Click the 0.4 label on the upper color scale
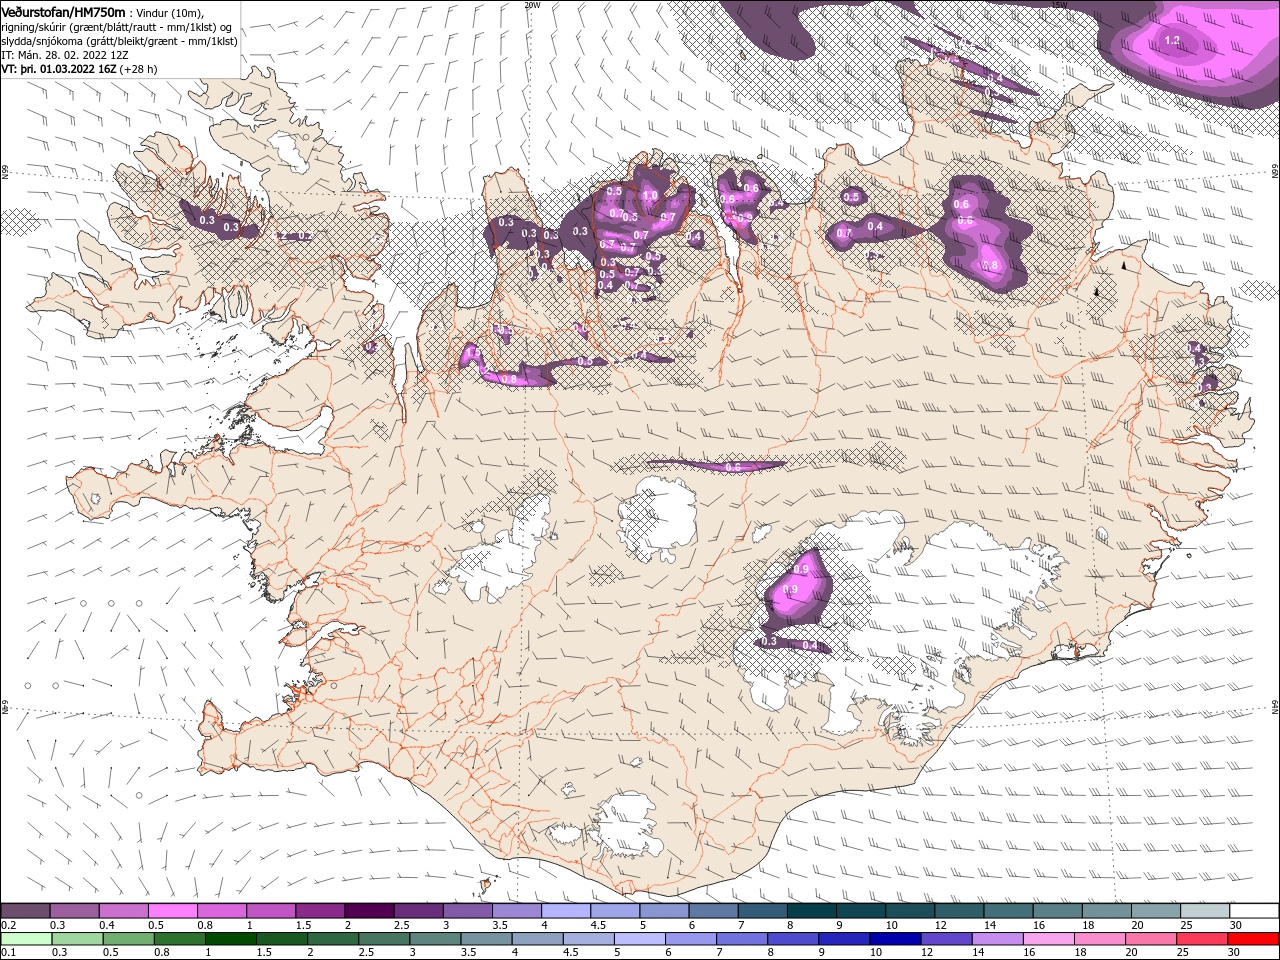 click(x=107, y=925)
